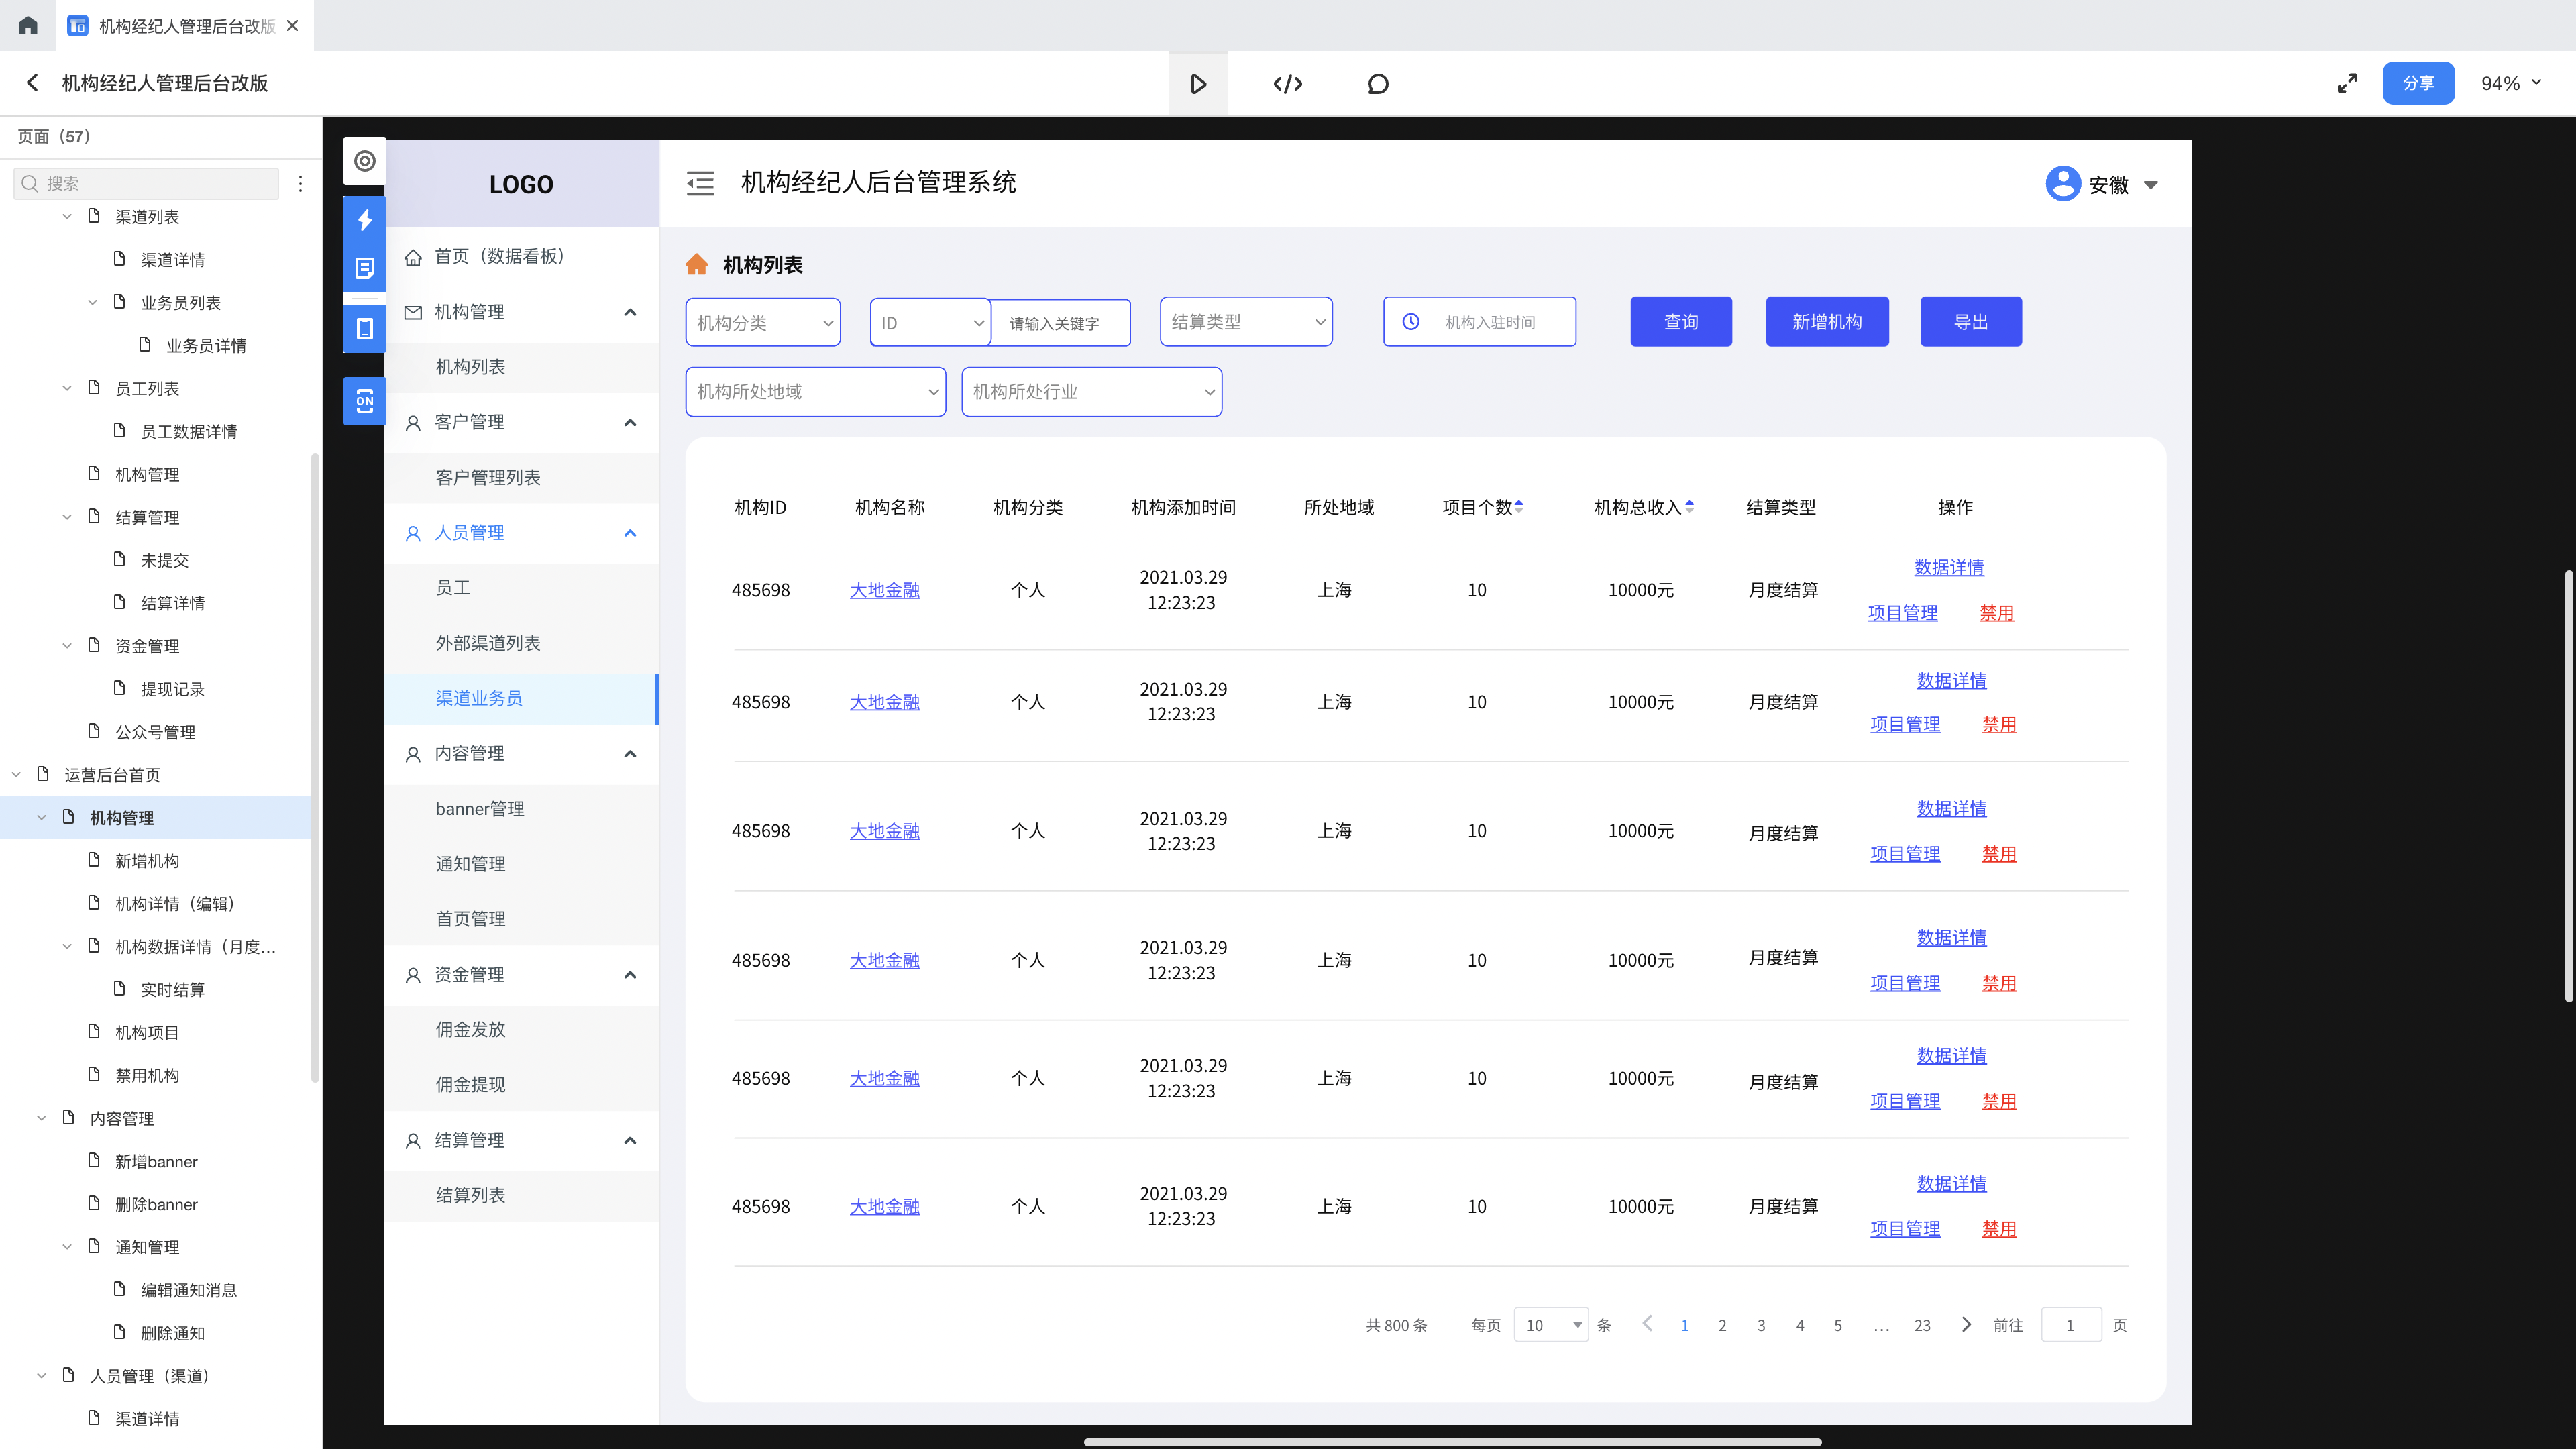Sort by 机构总收入 column arrows
The width and height of the screenshot is (2576, 1449).
[x=1689, y=507]
